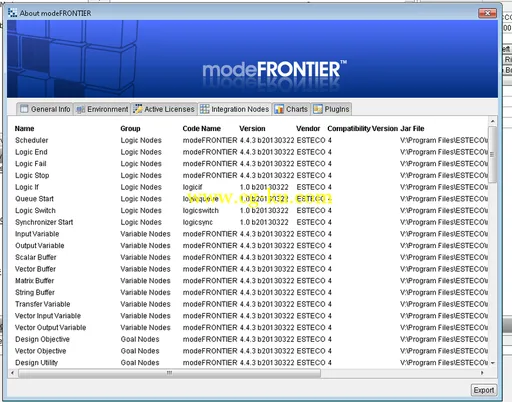The height and width of the screenshot is (402, 512).
Task: Click the horizontal scrollbar thumb
Action: click(169, 373)
